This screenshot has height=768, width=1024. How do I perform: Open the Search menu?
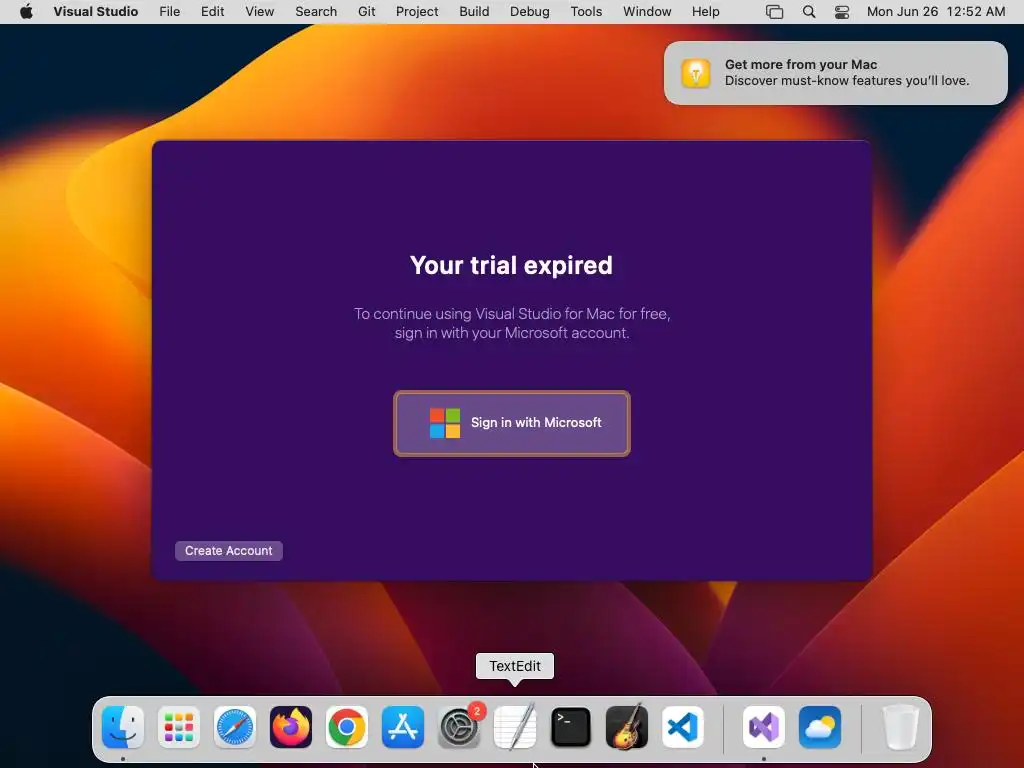click(316, 12)
